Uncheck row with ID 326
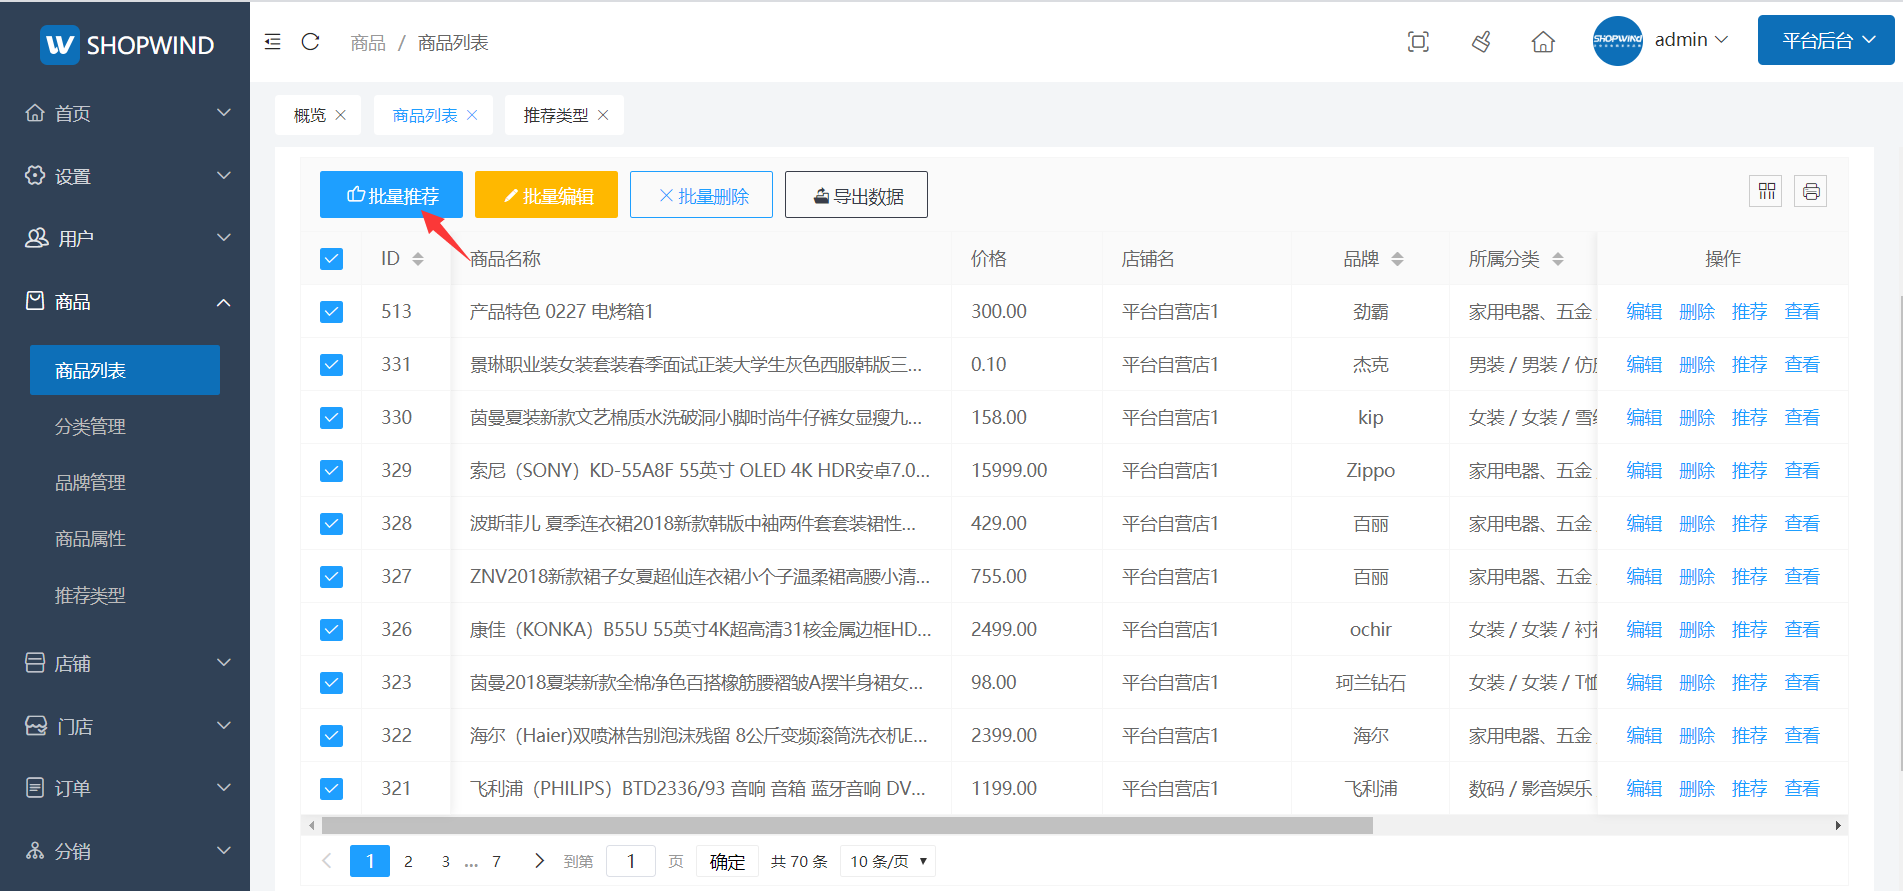Image resolution: width=1903 pixels, height=891 pixels. [x=332, y=630]
